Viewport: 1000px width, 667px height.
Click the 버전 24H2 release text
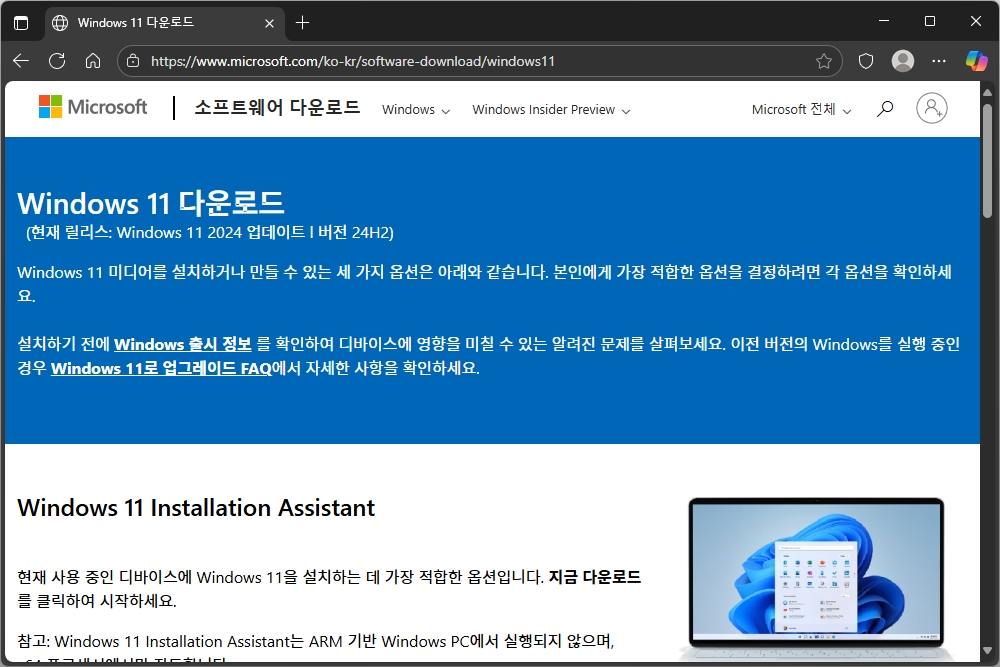pos(354,233)
